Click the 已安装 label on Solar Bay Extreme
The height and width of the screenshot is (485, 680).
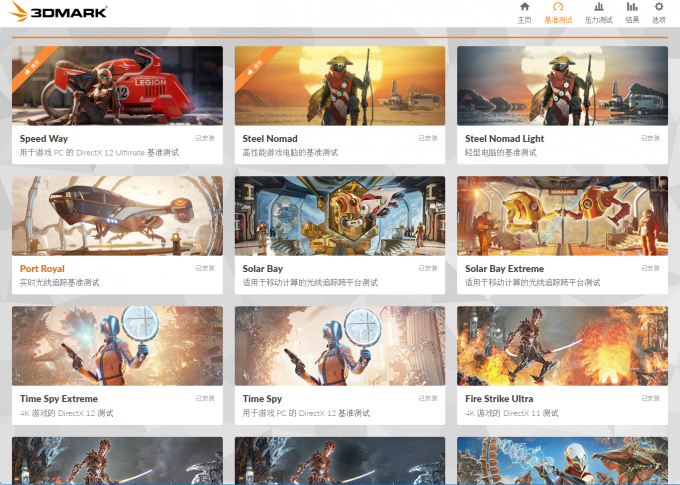[651, 268]
